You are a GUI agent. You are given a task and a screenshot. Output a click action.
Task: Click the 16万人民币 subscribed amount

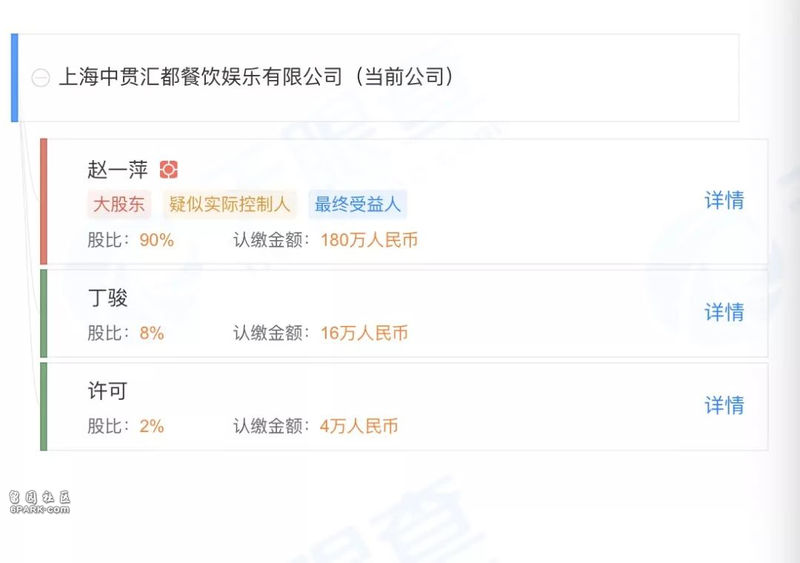coord(364,333)
